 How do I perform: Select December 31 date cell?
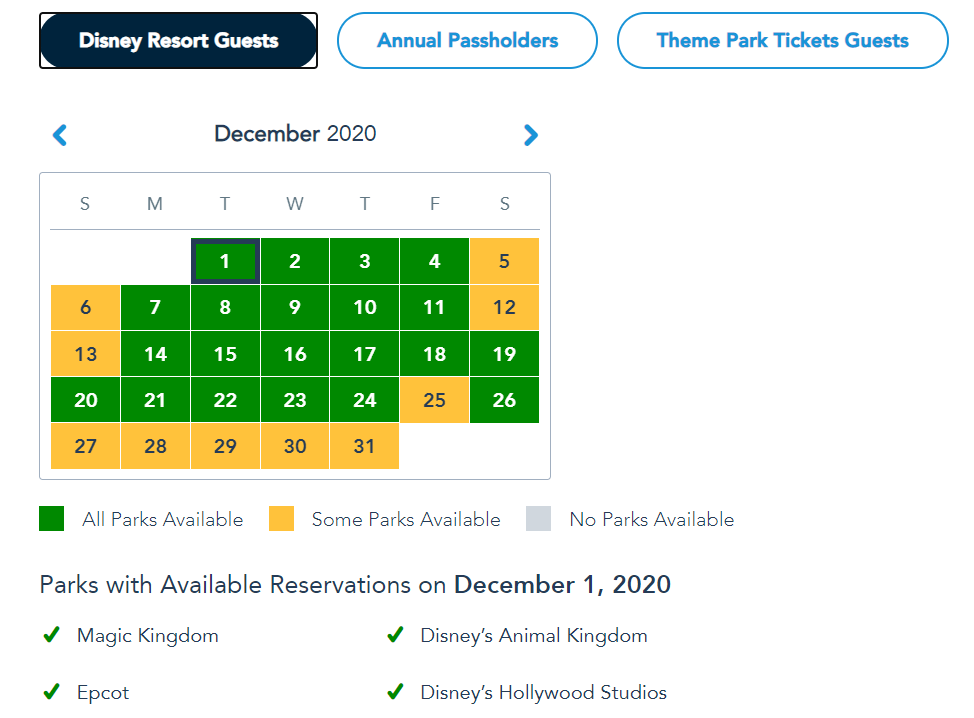pos(364,446)
